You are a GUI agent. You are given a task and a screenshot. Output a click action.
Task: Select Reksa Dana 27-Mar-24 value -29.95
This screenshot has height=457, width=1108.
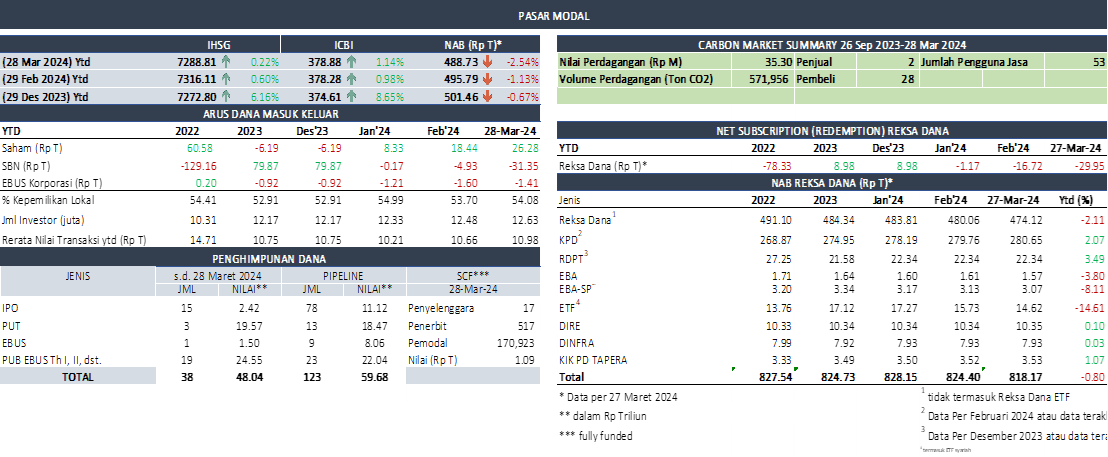tap(1090, 165)
